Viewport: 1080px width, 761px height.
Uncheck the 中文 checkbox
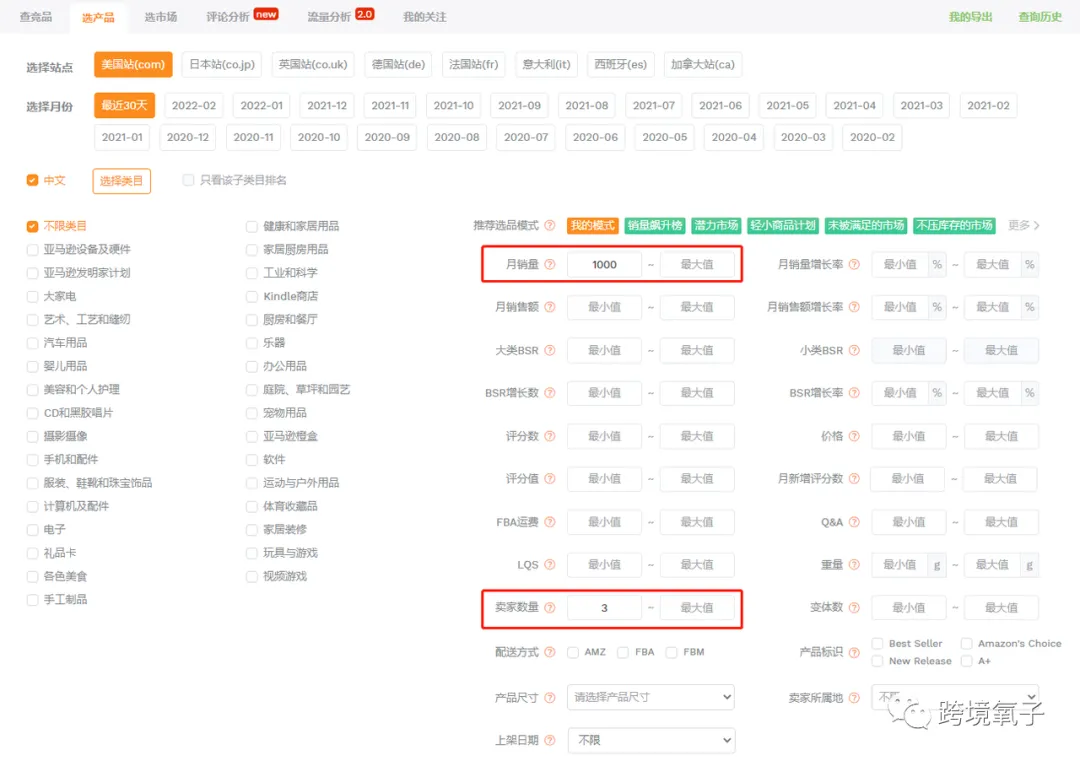32,180
